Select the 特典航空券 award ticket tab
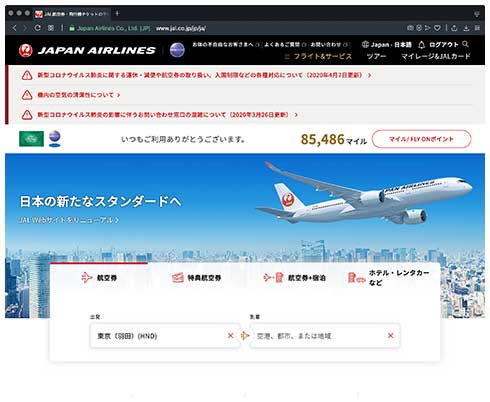This screenshot has width=490, height=402. [x=196, y=278]
